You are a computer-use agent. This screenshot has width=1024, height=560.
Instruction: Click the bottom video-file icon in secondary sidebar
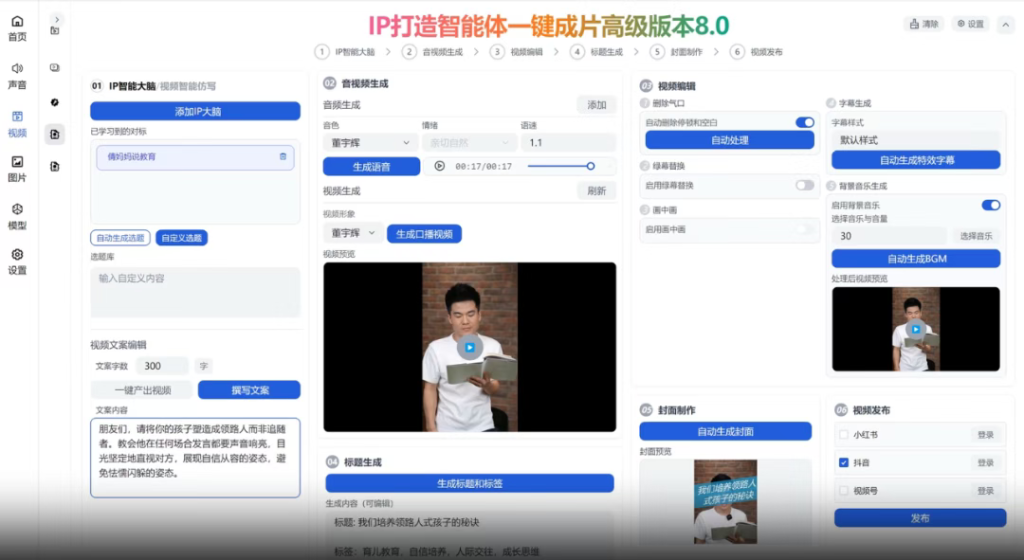55,166
